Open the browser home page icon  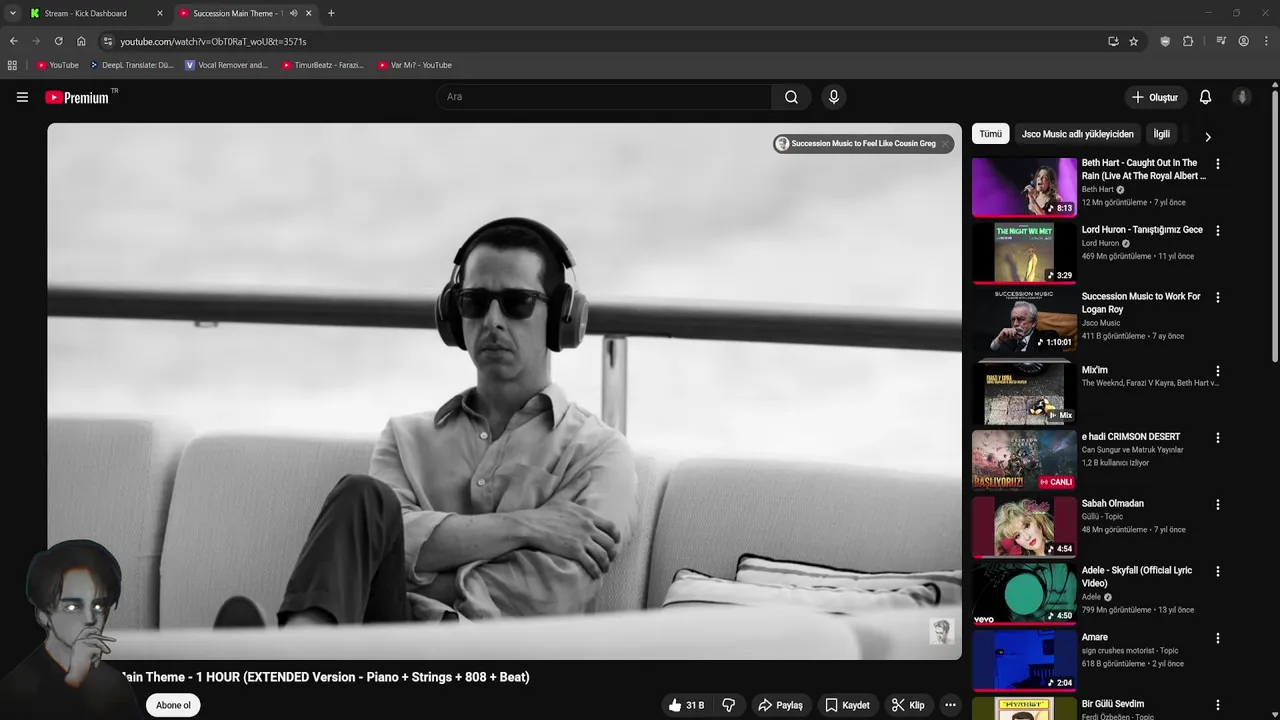click(x=81, y=41)
